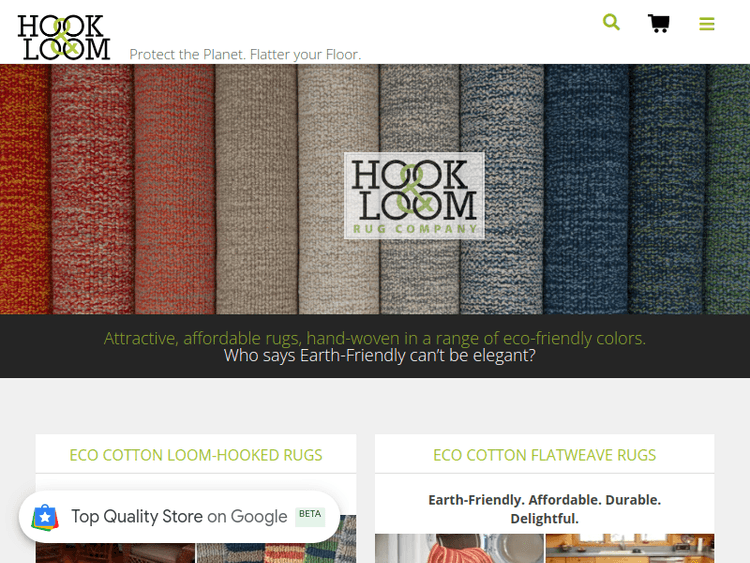Image resolution: width=750 pixels, height=563 pixels.
Task: Click the 'Protect the Planet' tagline
Action: tap(245, 55)
